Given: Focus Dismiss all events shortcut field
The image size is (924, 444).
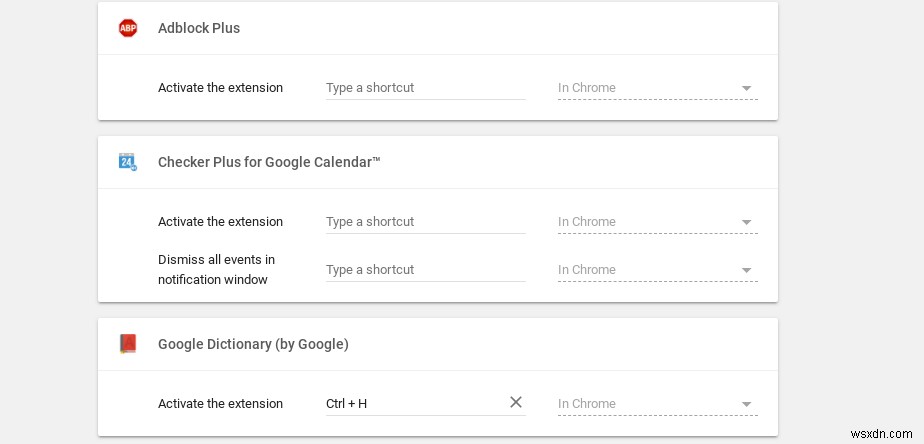Looking at the screenshot, I should tap(425, 269).
